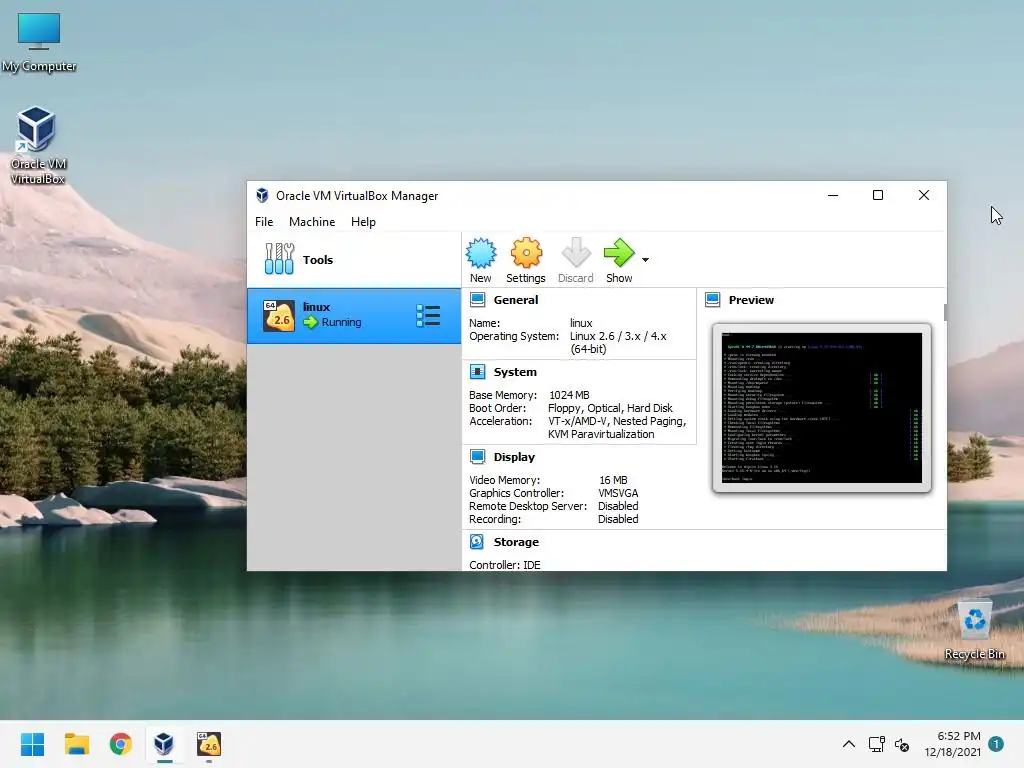Click the linux VM taskbar icon
Screen dimensions: 1024x768
coord(209,744)
